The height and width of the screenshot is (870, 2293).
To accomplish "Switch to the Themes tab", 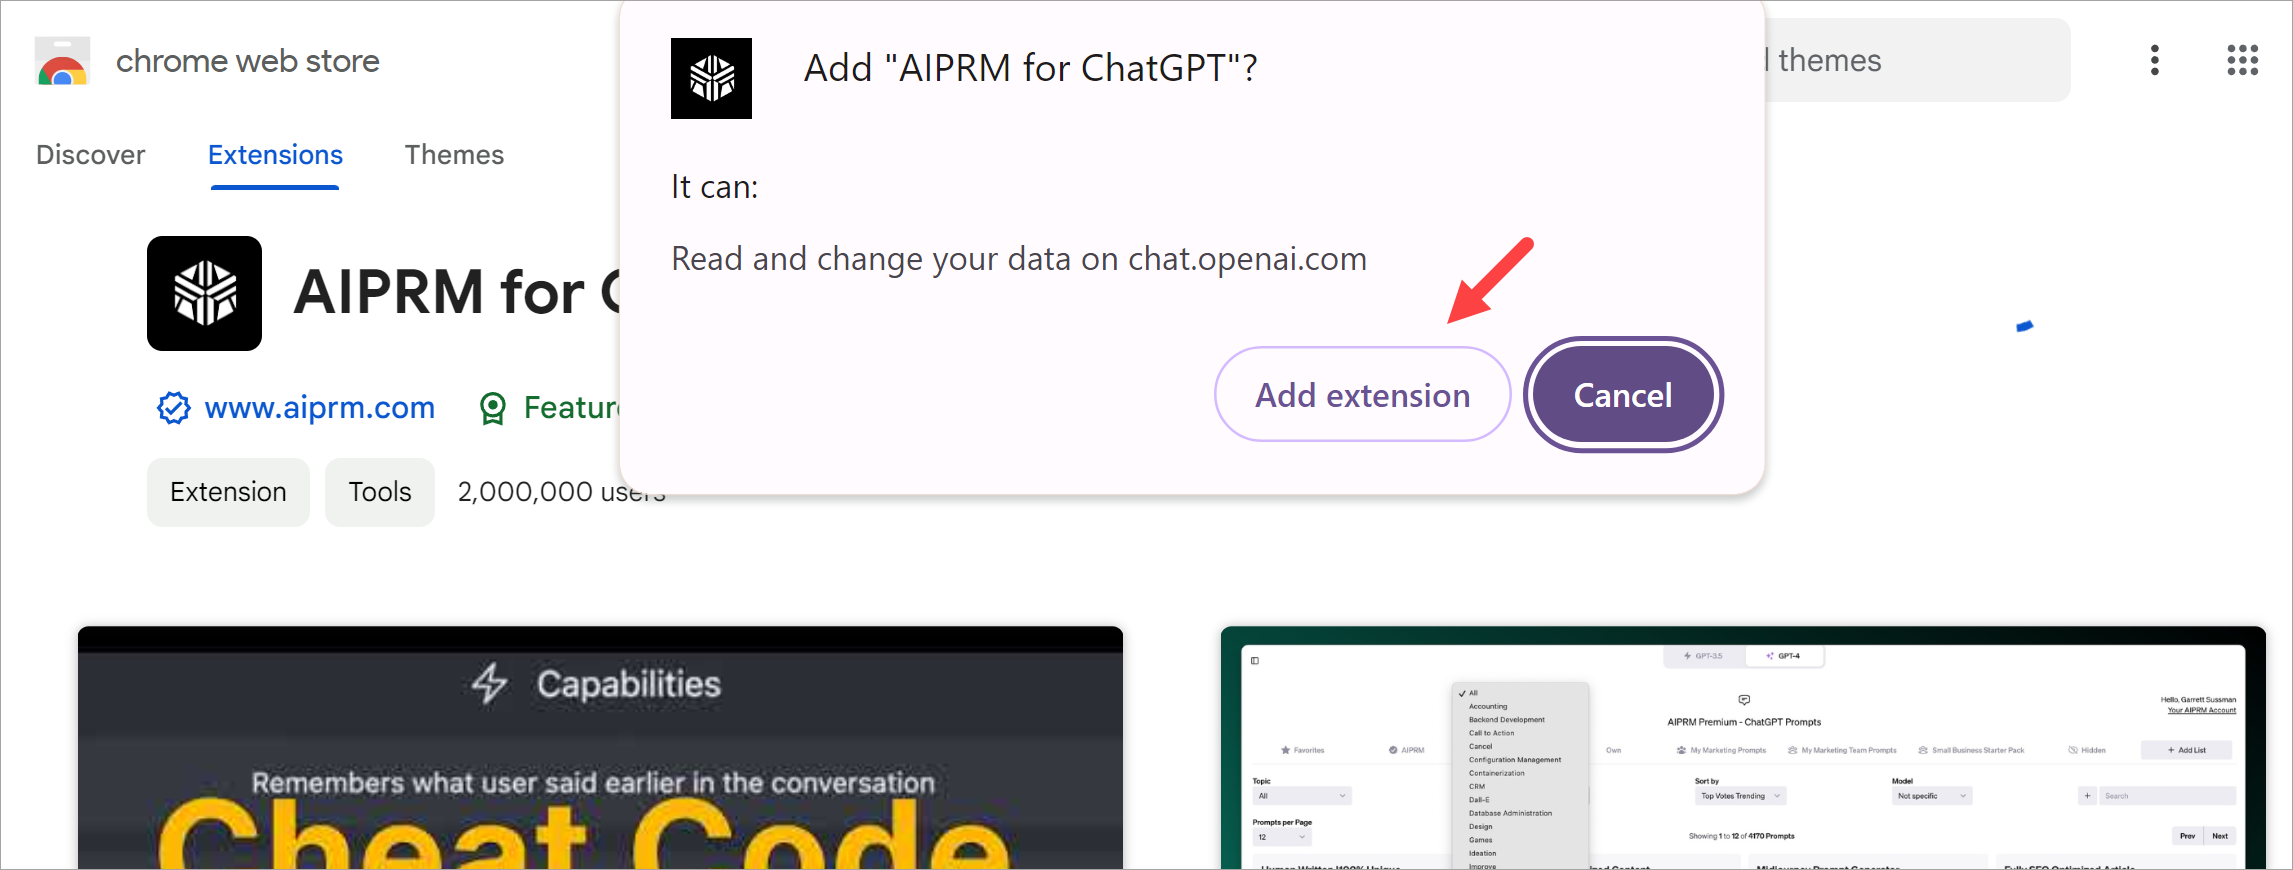I will tap(454, 155).
